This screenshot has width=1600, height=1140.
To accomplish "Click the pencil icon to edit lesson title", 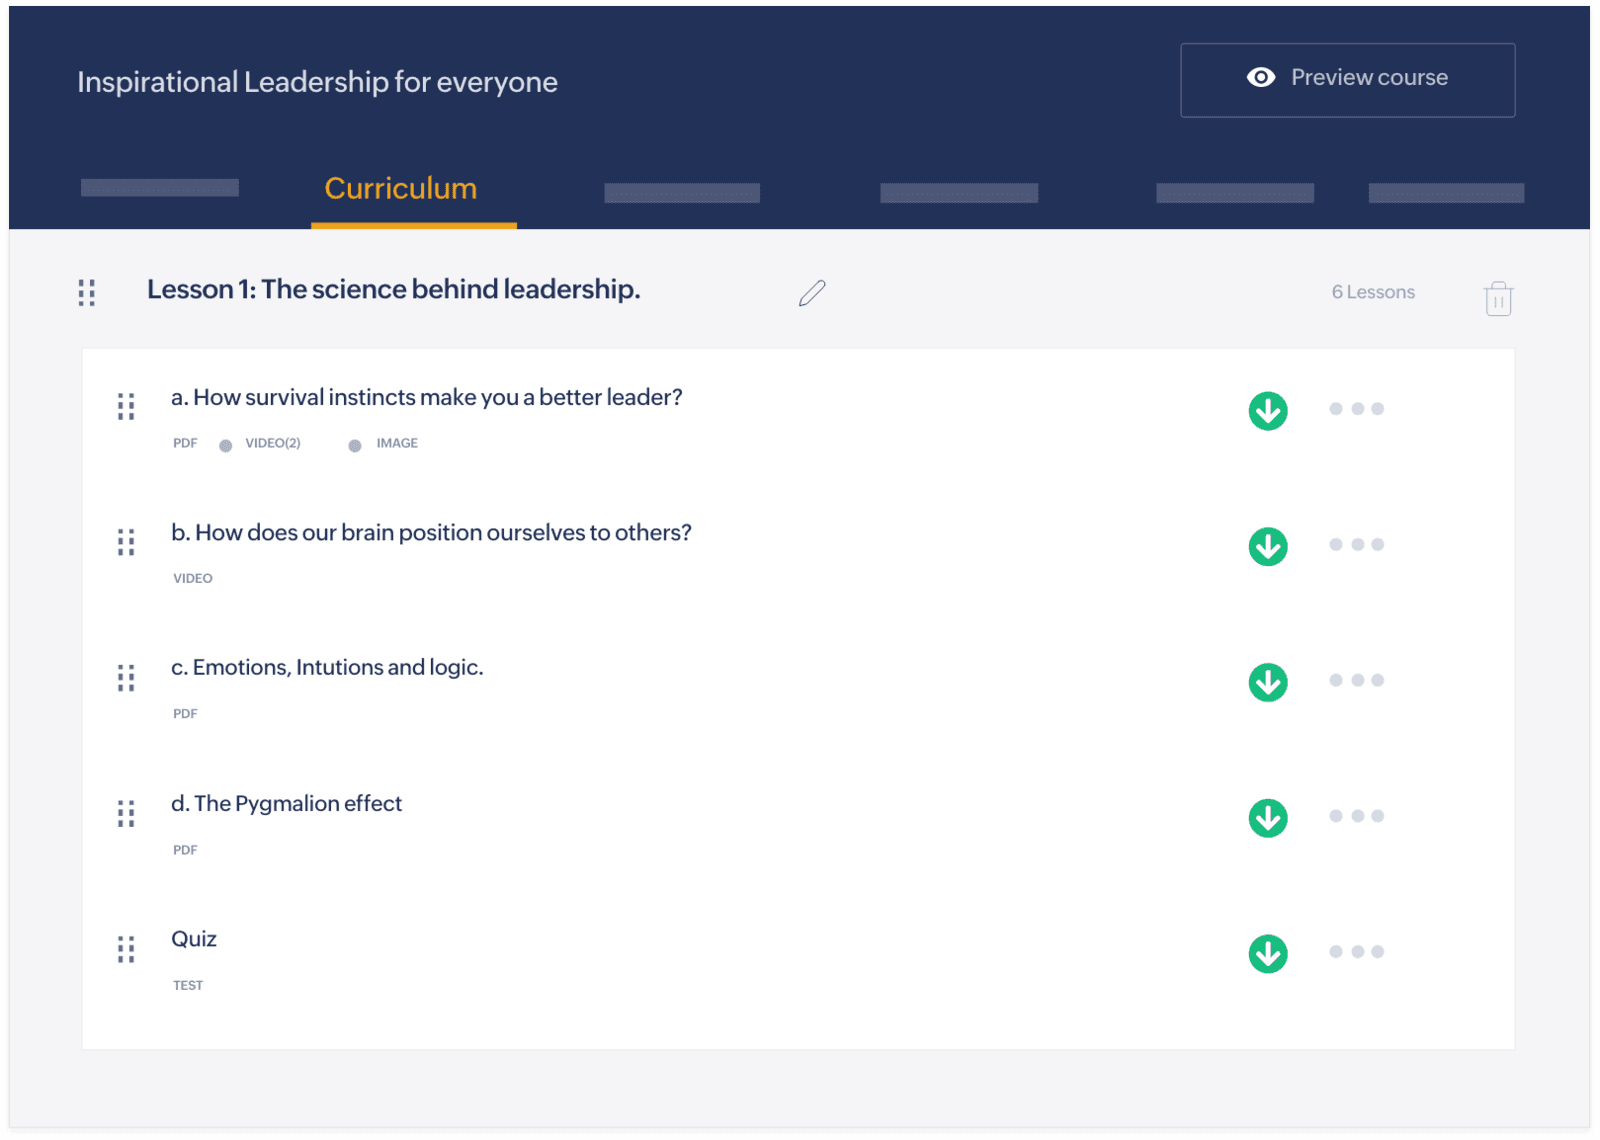I will tap(812, 293).
